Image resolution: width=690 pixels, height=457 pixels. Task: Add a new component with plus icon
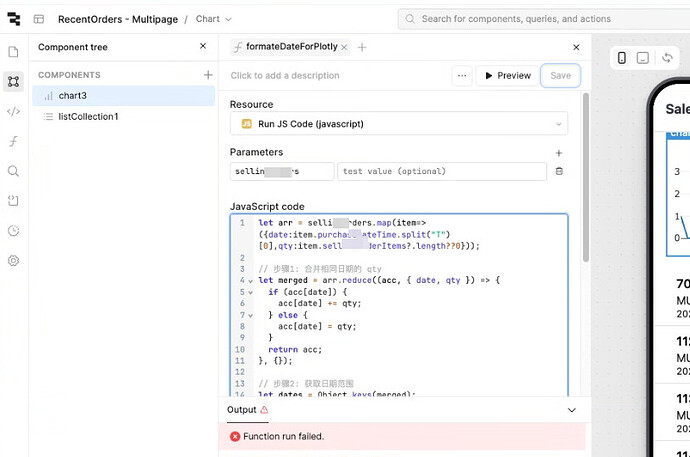point(208,75)
